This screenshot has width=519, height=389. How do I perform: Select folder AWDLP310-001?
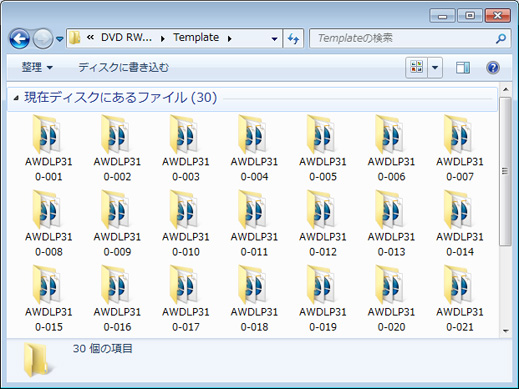tap(49, 148)
